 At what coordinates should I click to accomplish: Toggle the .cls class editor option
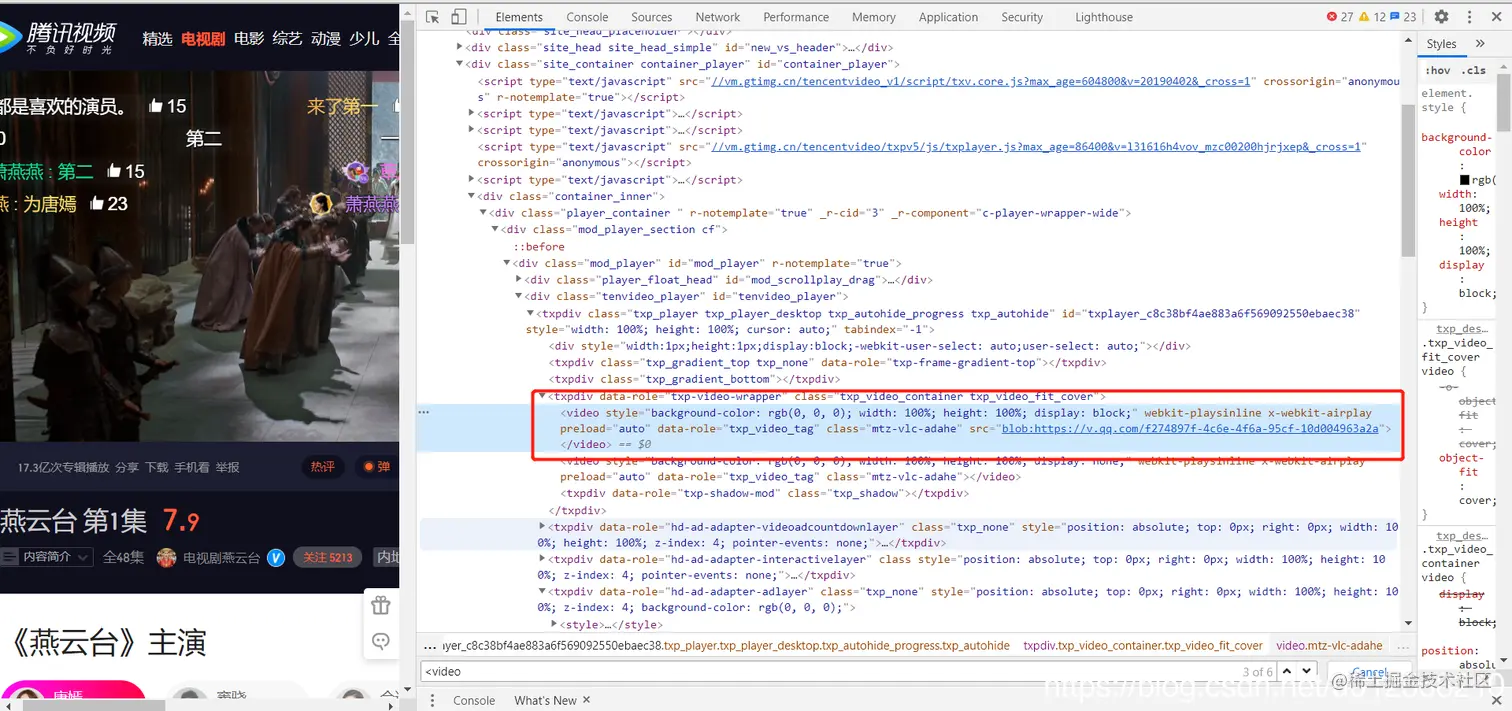[1474, 71]
